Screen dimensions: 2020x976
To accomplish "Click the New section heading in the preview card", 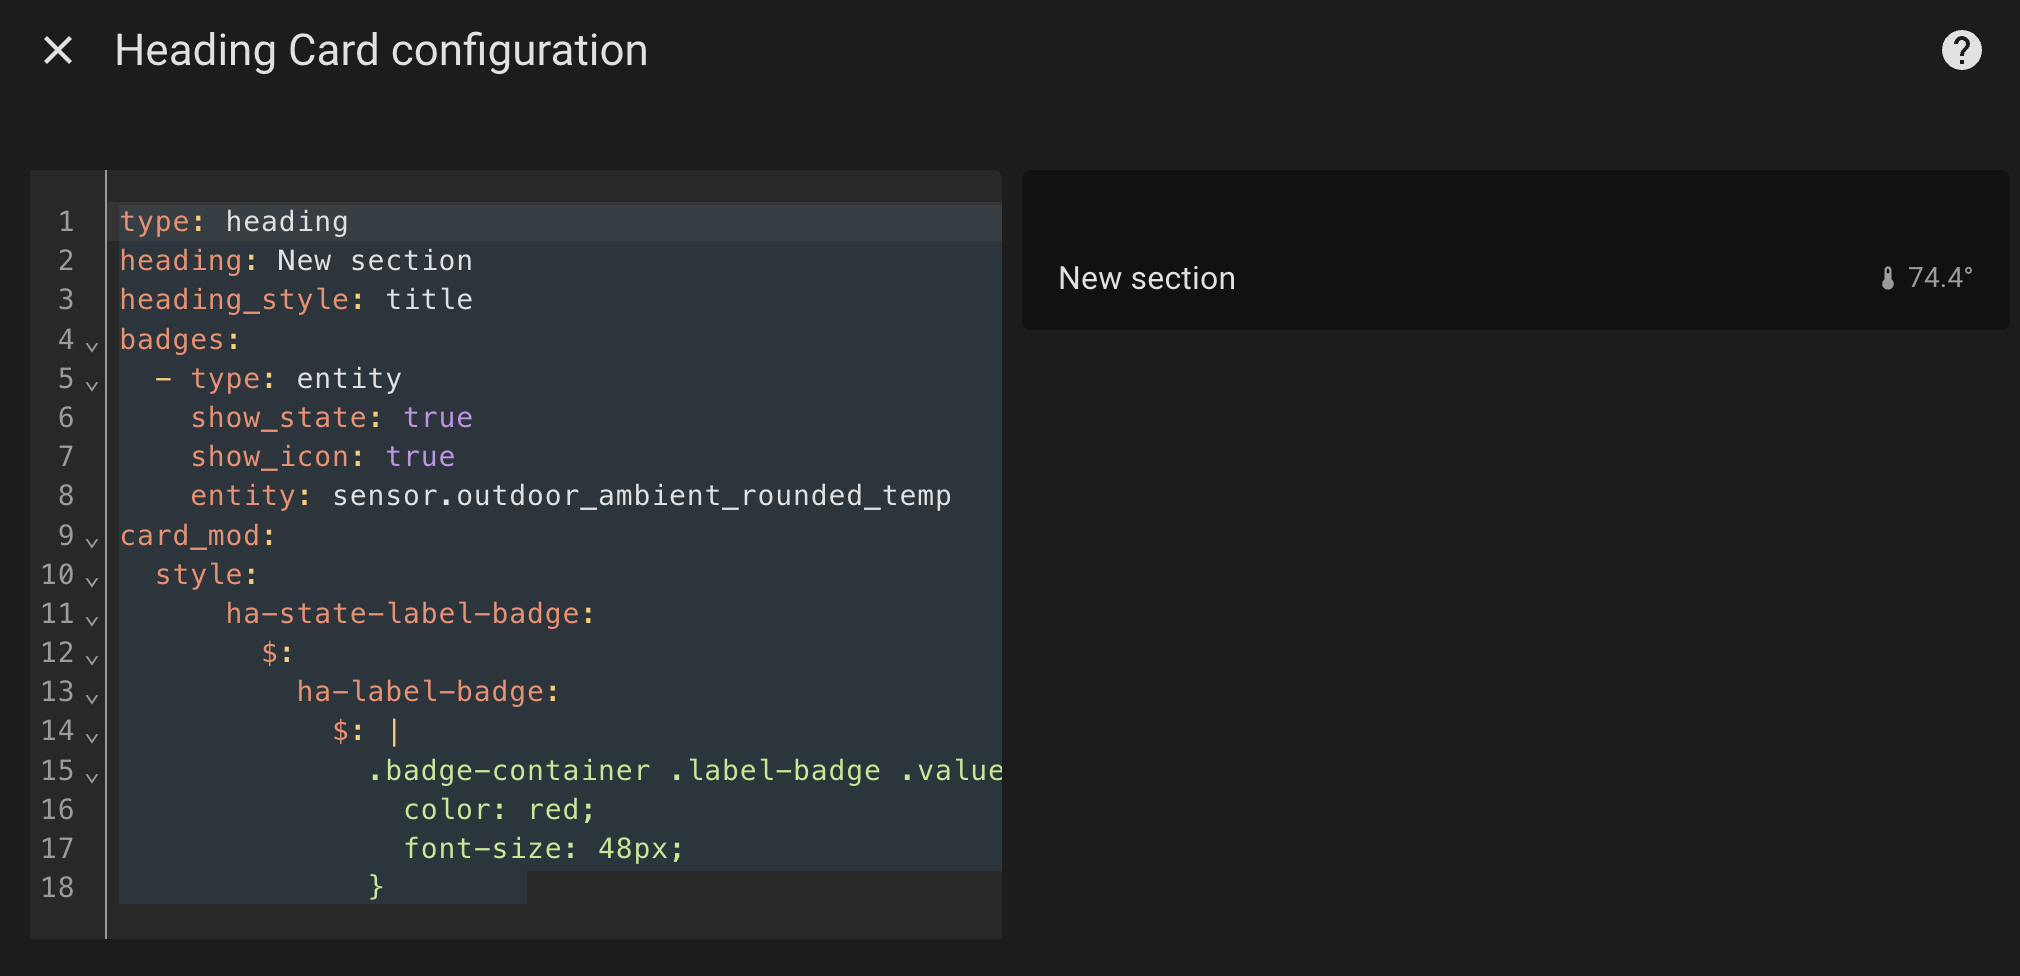I will coord(1146,278).
